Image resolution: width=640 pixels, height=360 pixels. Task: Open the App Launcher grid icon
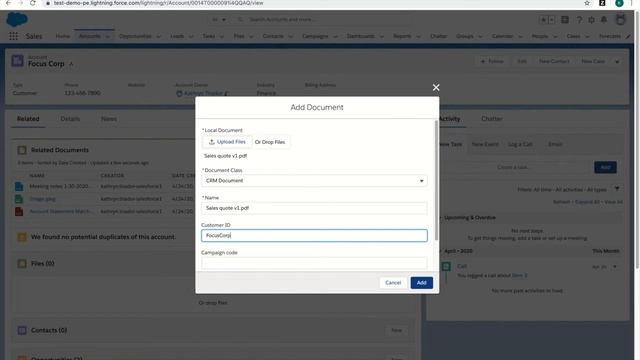[x=13, y=36]
